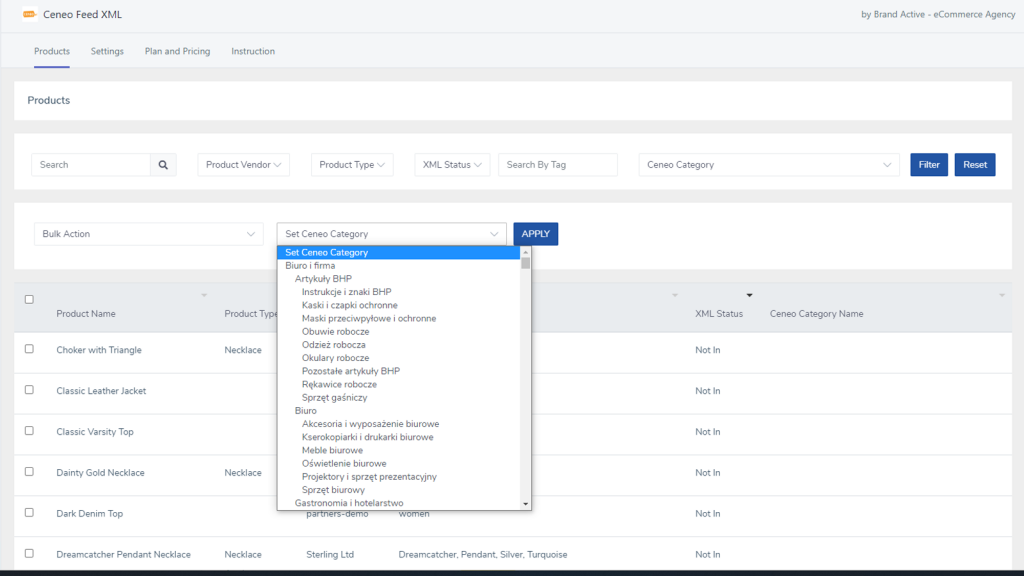The width and height of the screenshot is (1024, 576).
Task: Tick the select-all products checkbox
Action: [29, 299]
